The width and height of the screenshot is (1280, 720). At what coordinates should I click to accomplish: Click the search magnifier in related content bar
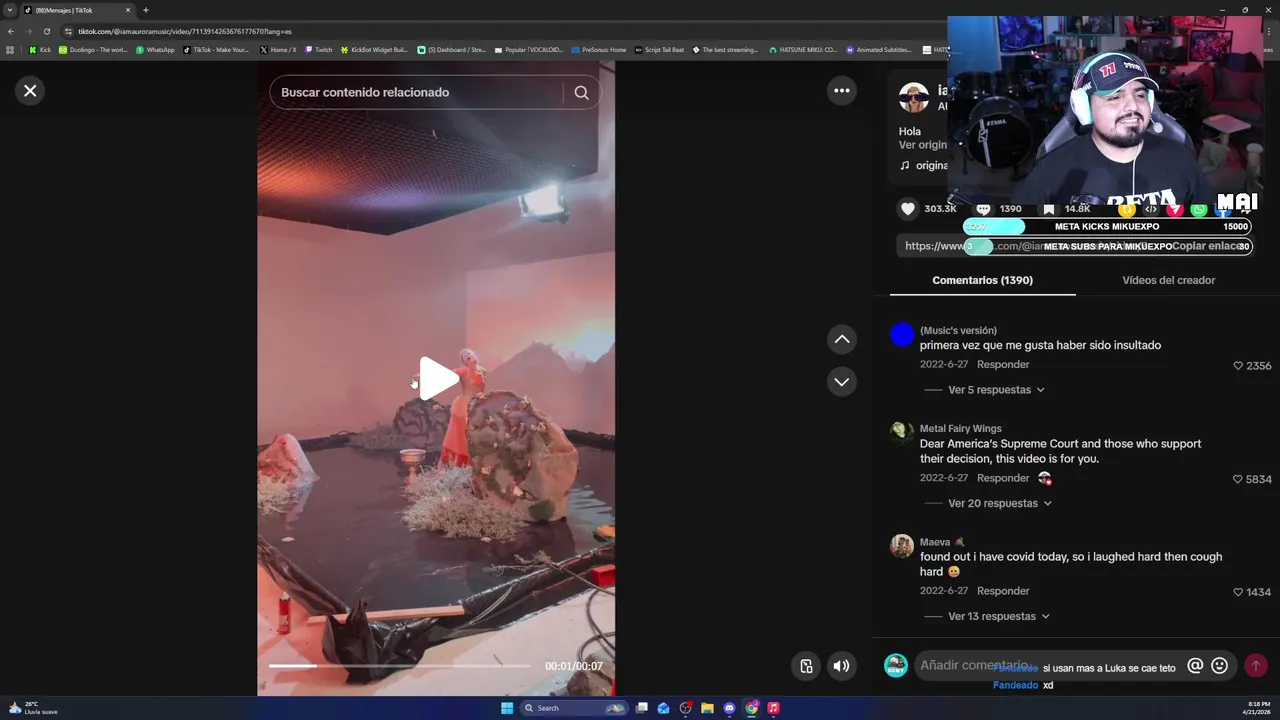coord(581,93)
